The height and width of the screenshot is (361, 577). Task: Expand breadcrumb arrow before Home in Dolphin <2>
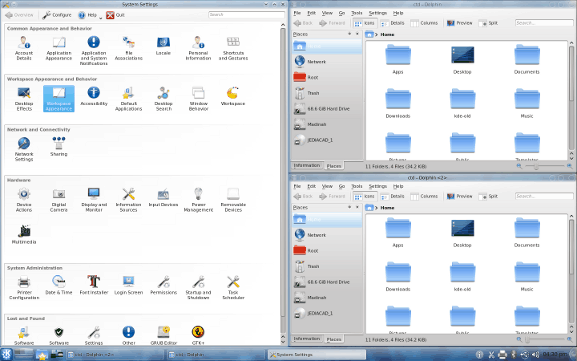tap(376, 208)
